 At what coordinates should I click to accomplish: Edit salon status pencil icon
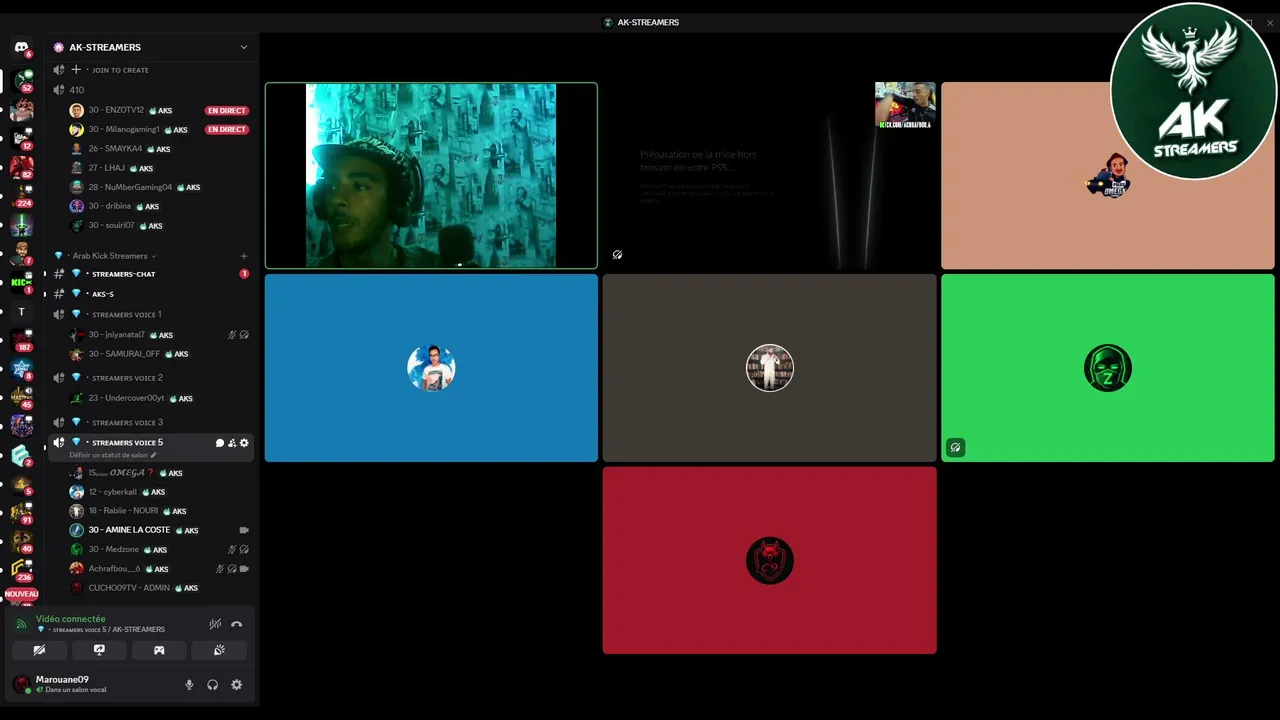pos(153,455)
